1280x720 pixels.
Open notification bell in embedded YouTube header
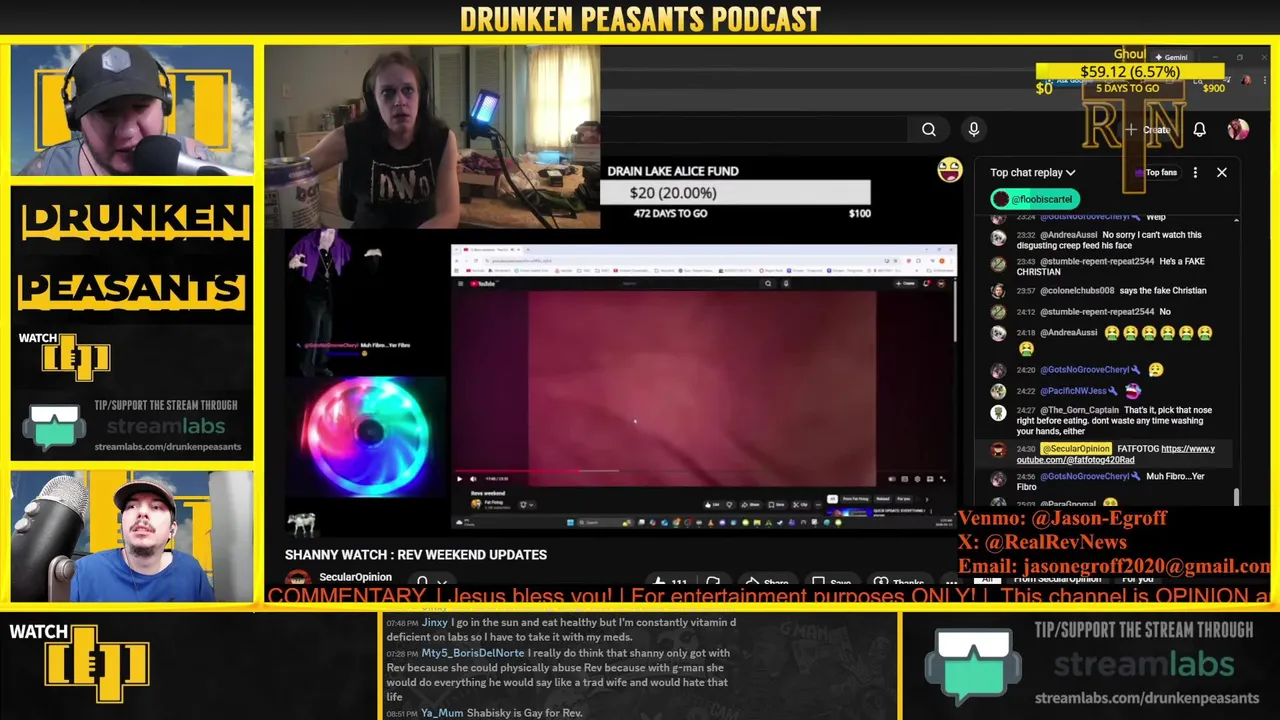coord(926,283)
